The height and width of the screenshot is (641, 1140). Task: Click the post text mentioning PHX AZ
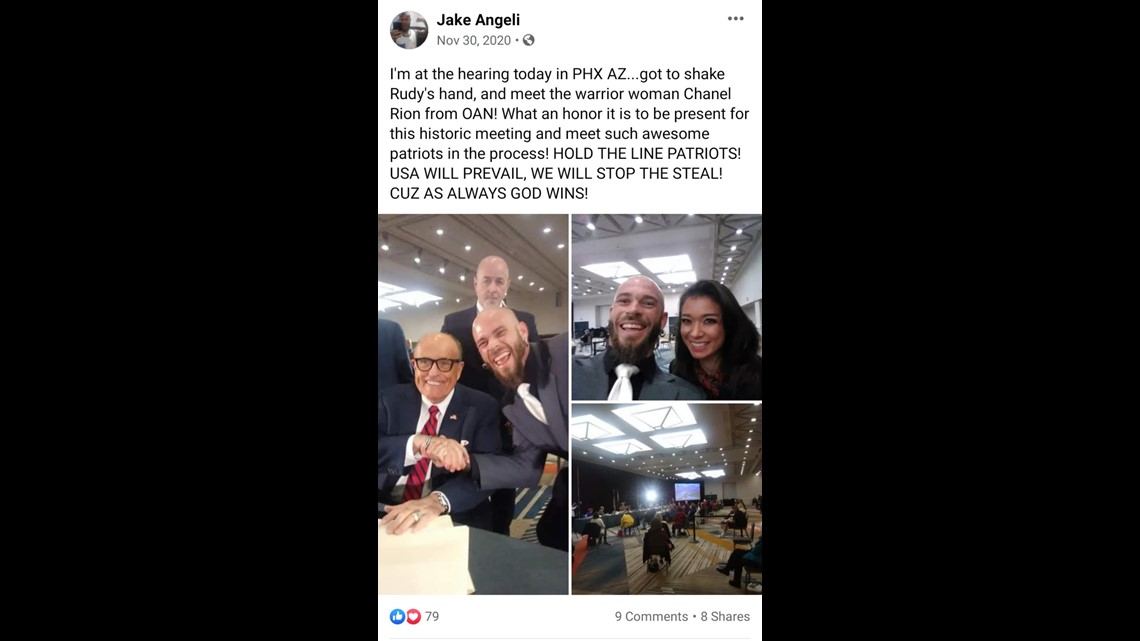point(569,134)
